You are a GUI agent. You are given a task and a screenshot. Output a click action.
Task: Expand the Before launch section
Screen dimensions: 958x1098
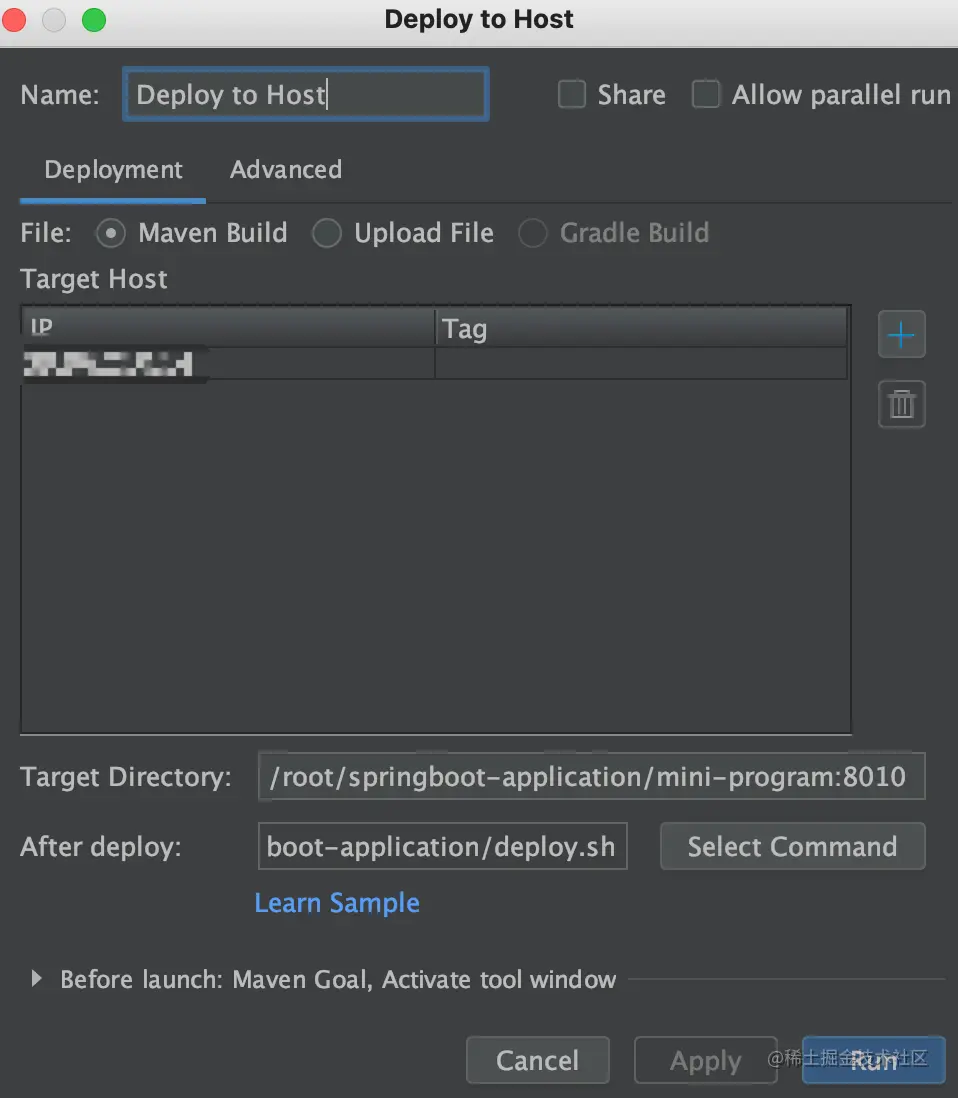[x=38, y=980]
